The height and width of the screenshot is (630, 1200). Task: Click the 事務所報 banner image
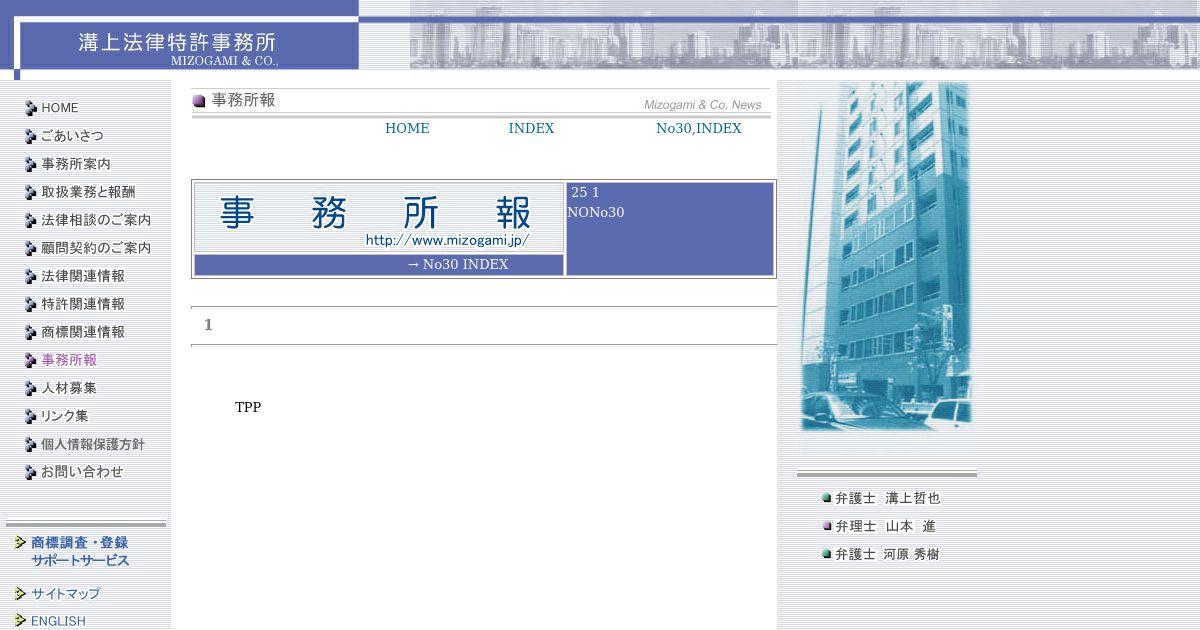click(379, 217)
